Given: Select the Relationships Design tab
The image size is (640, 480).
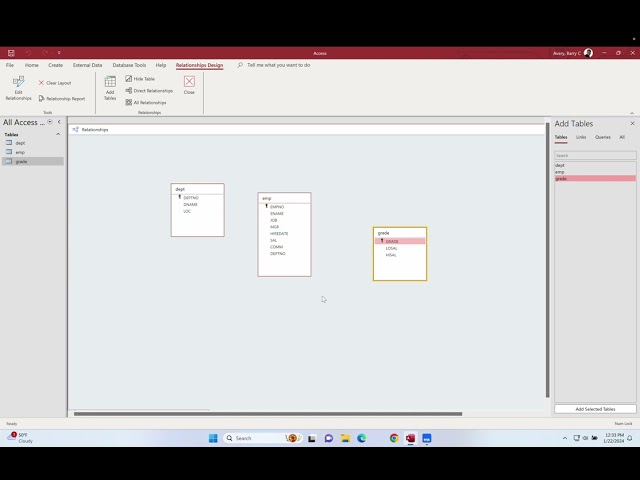Looking at the screenshot, I should point(199,65).
